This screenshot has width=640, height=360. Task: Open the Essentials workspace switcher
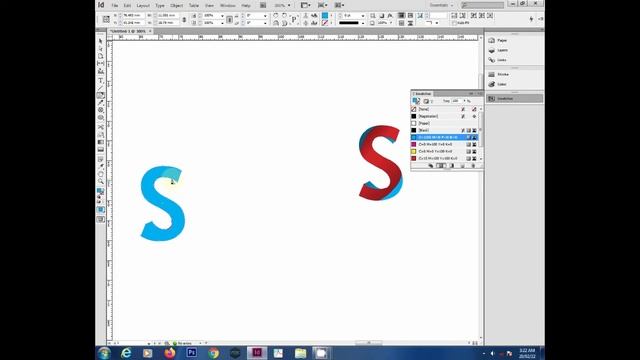(x=442, y=5)
